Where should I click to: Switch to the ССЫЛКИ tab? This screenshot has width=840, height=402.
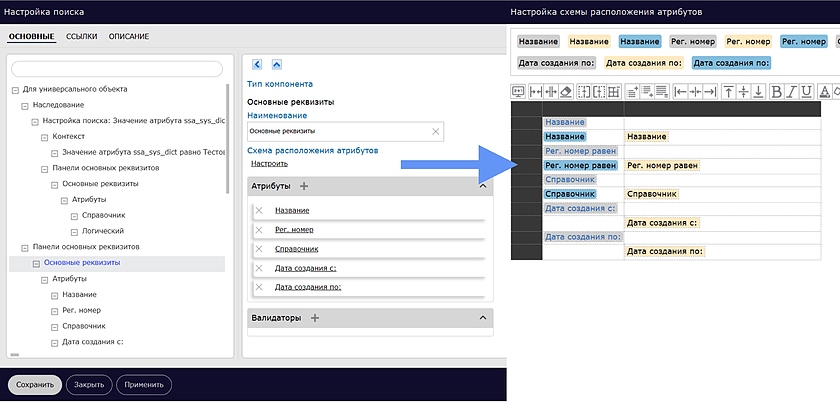[x=82, y=37]
